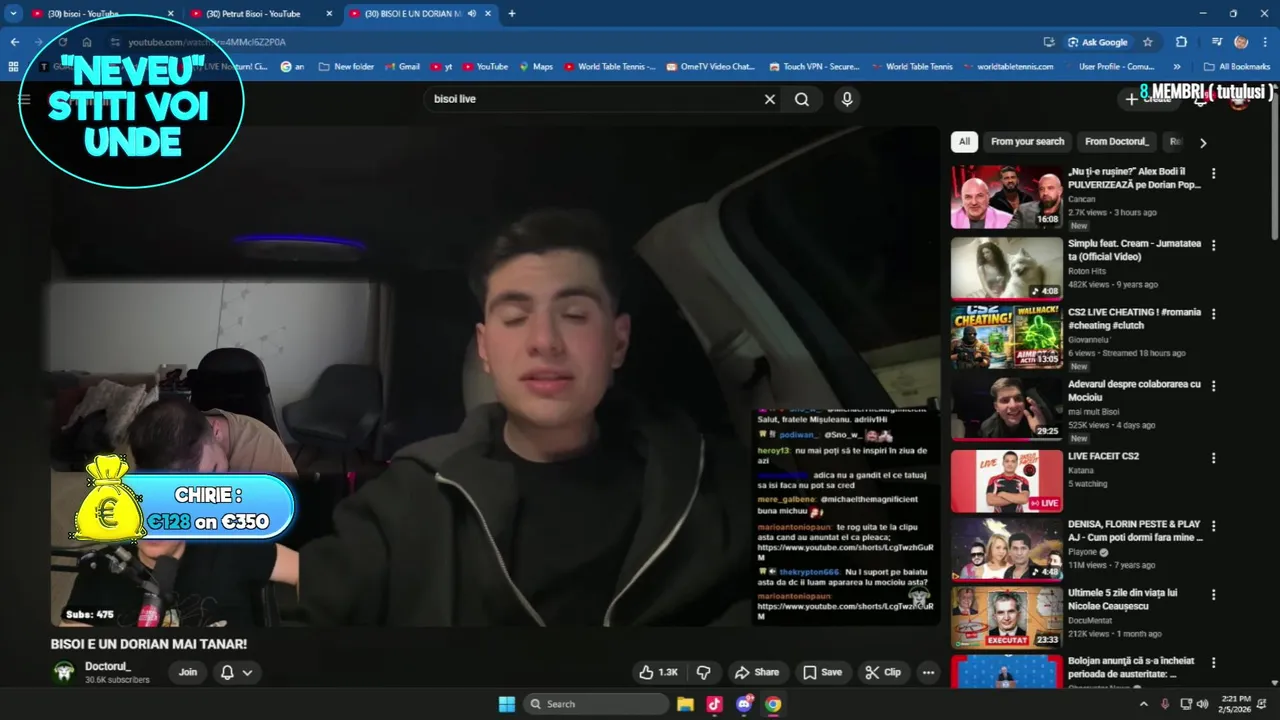1280x720 pixels.
Task: Open the Alex Bodi PULVERIZEAZĂ video thumbnail
Action: (x=1006, y=197)
